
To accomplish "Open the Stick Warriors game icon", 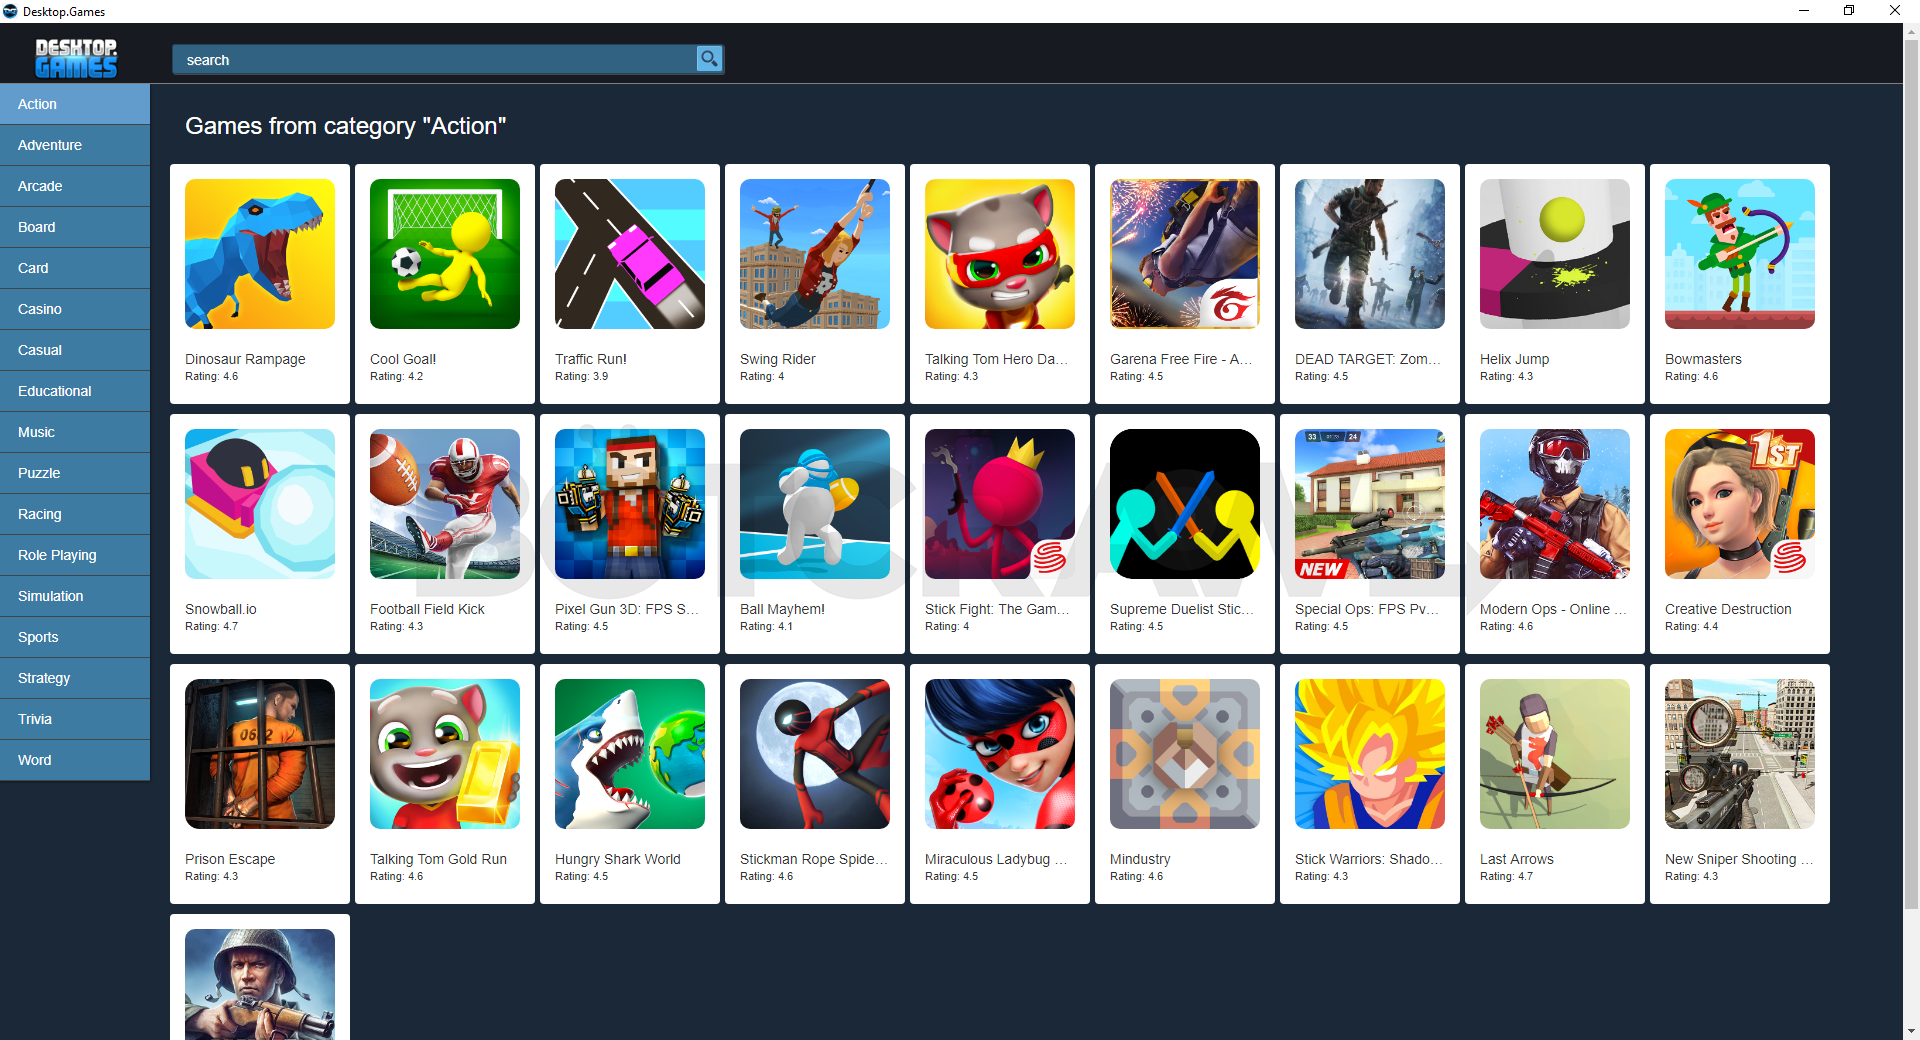I will (x=1370, y=754).
